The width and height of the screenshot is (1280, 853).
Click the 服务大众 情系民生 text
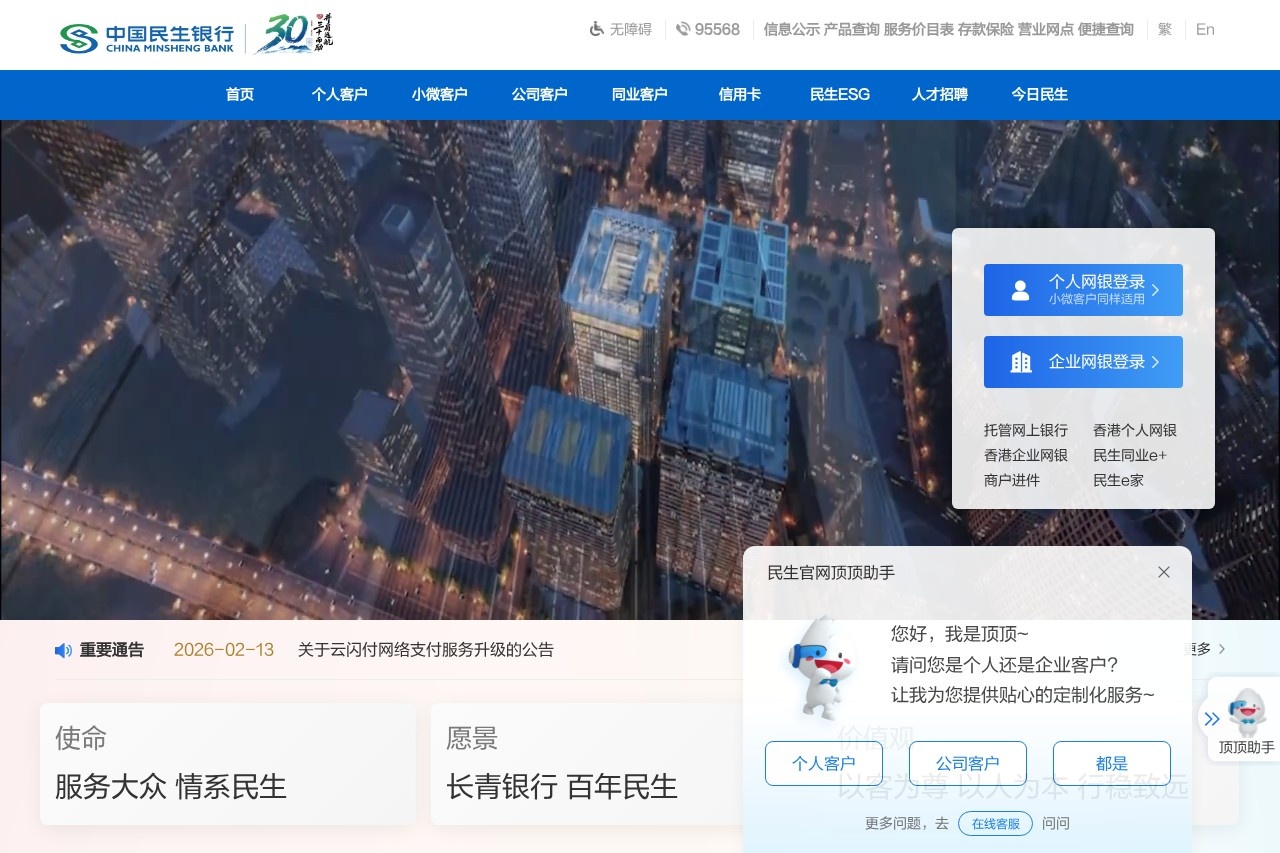click(171, 787)
